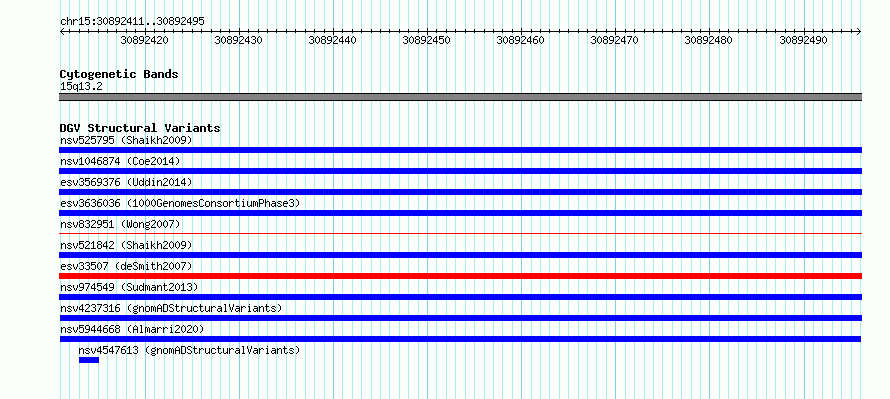Click ruler position 30892440
This screenshot has height=399, width=890.
click(333, 40)
